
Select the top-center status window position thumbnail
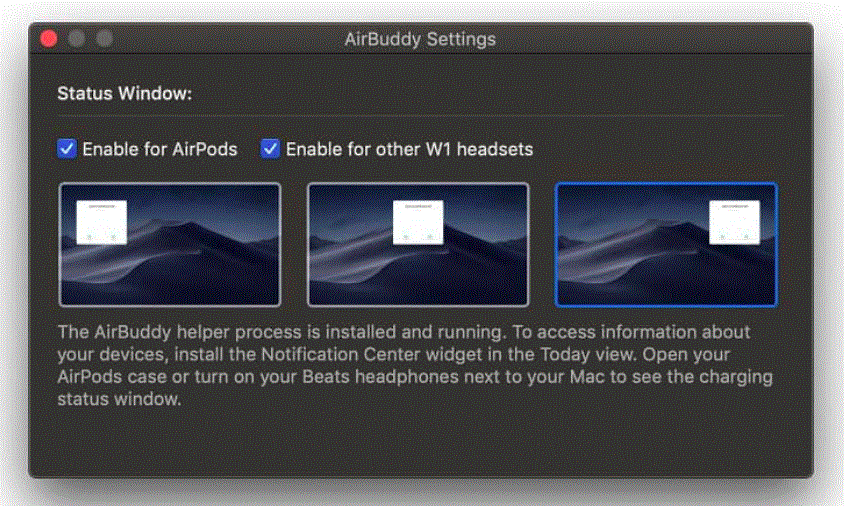pos(418,244)
